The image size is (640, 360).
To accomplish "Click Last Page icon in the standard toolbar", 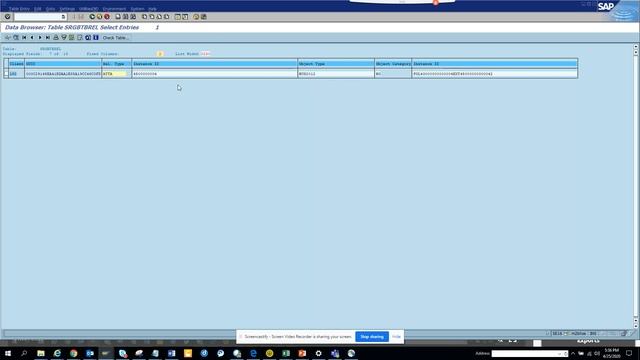I will (x=167, y=17).
